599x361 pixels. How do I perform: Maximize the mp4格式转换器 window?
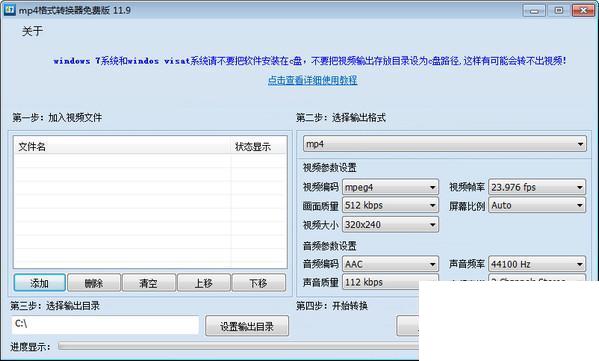tap(558, 10)
